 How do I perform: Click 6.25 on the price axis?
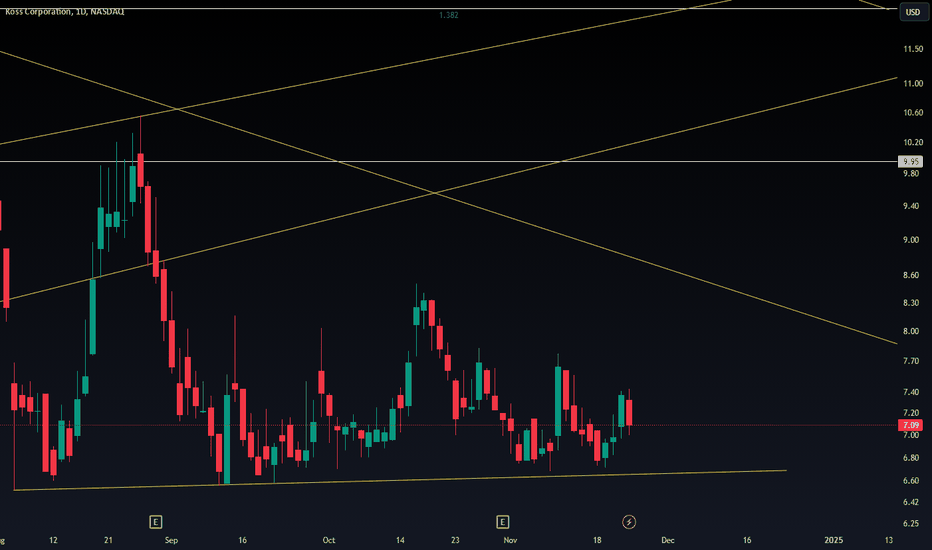pos(911,523)
